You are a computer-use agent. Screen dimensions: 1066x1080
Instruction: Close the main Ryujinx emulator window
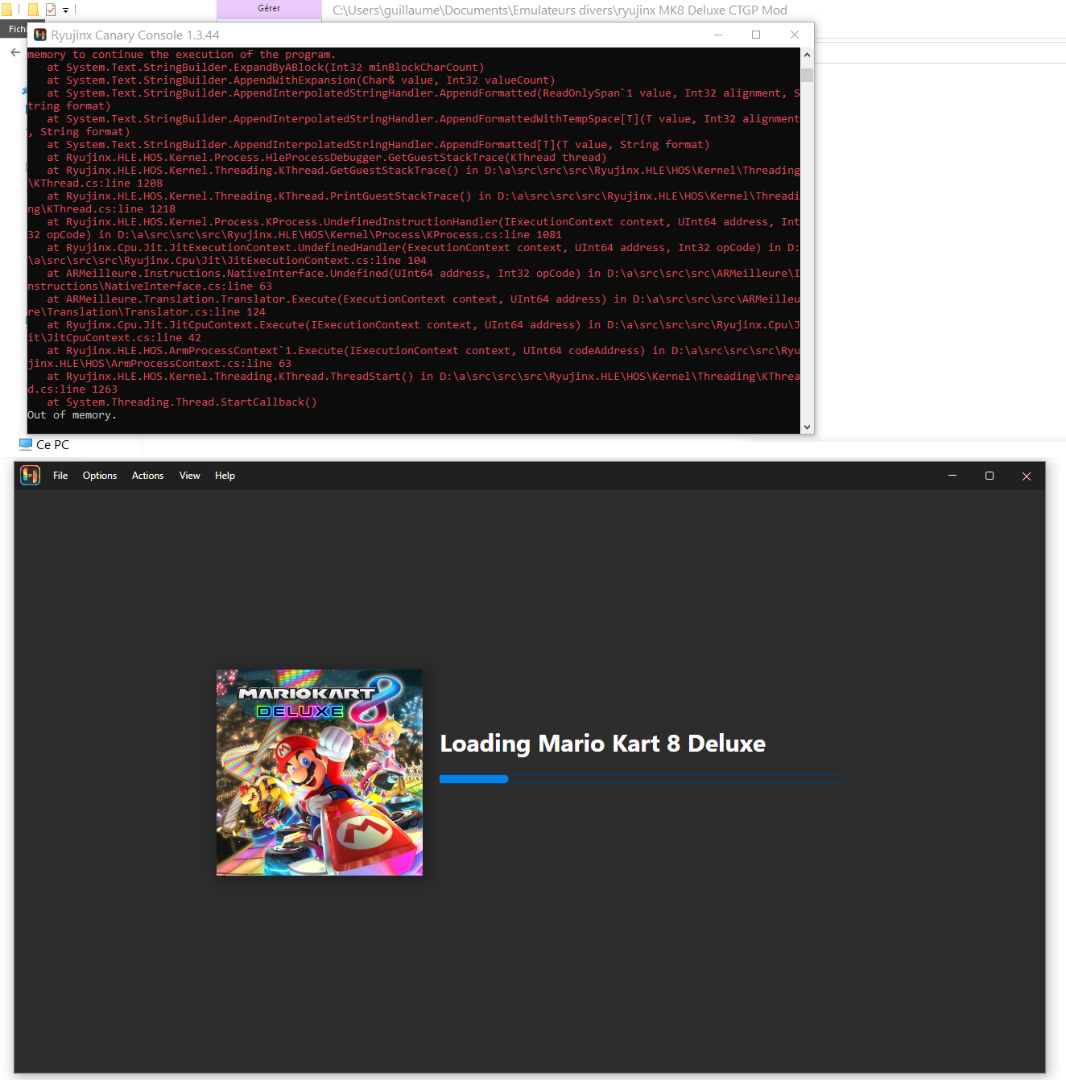click(1027, 476)
